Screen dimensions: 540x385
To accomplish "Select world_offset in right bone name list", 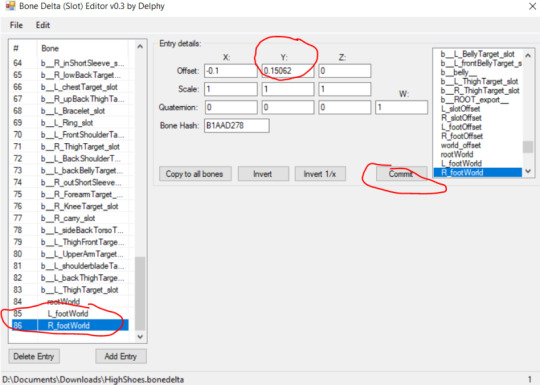I will [478, 145].
